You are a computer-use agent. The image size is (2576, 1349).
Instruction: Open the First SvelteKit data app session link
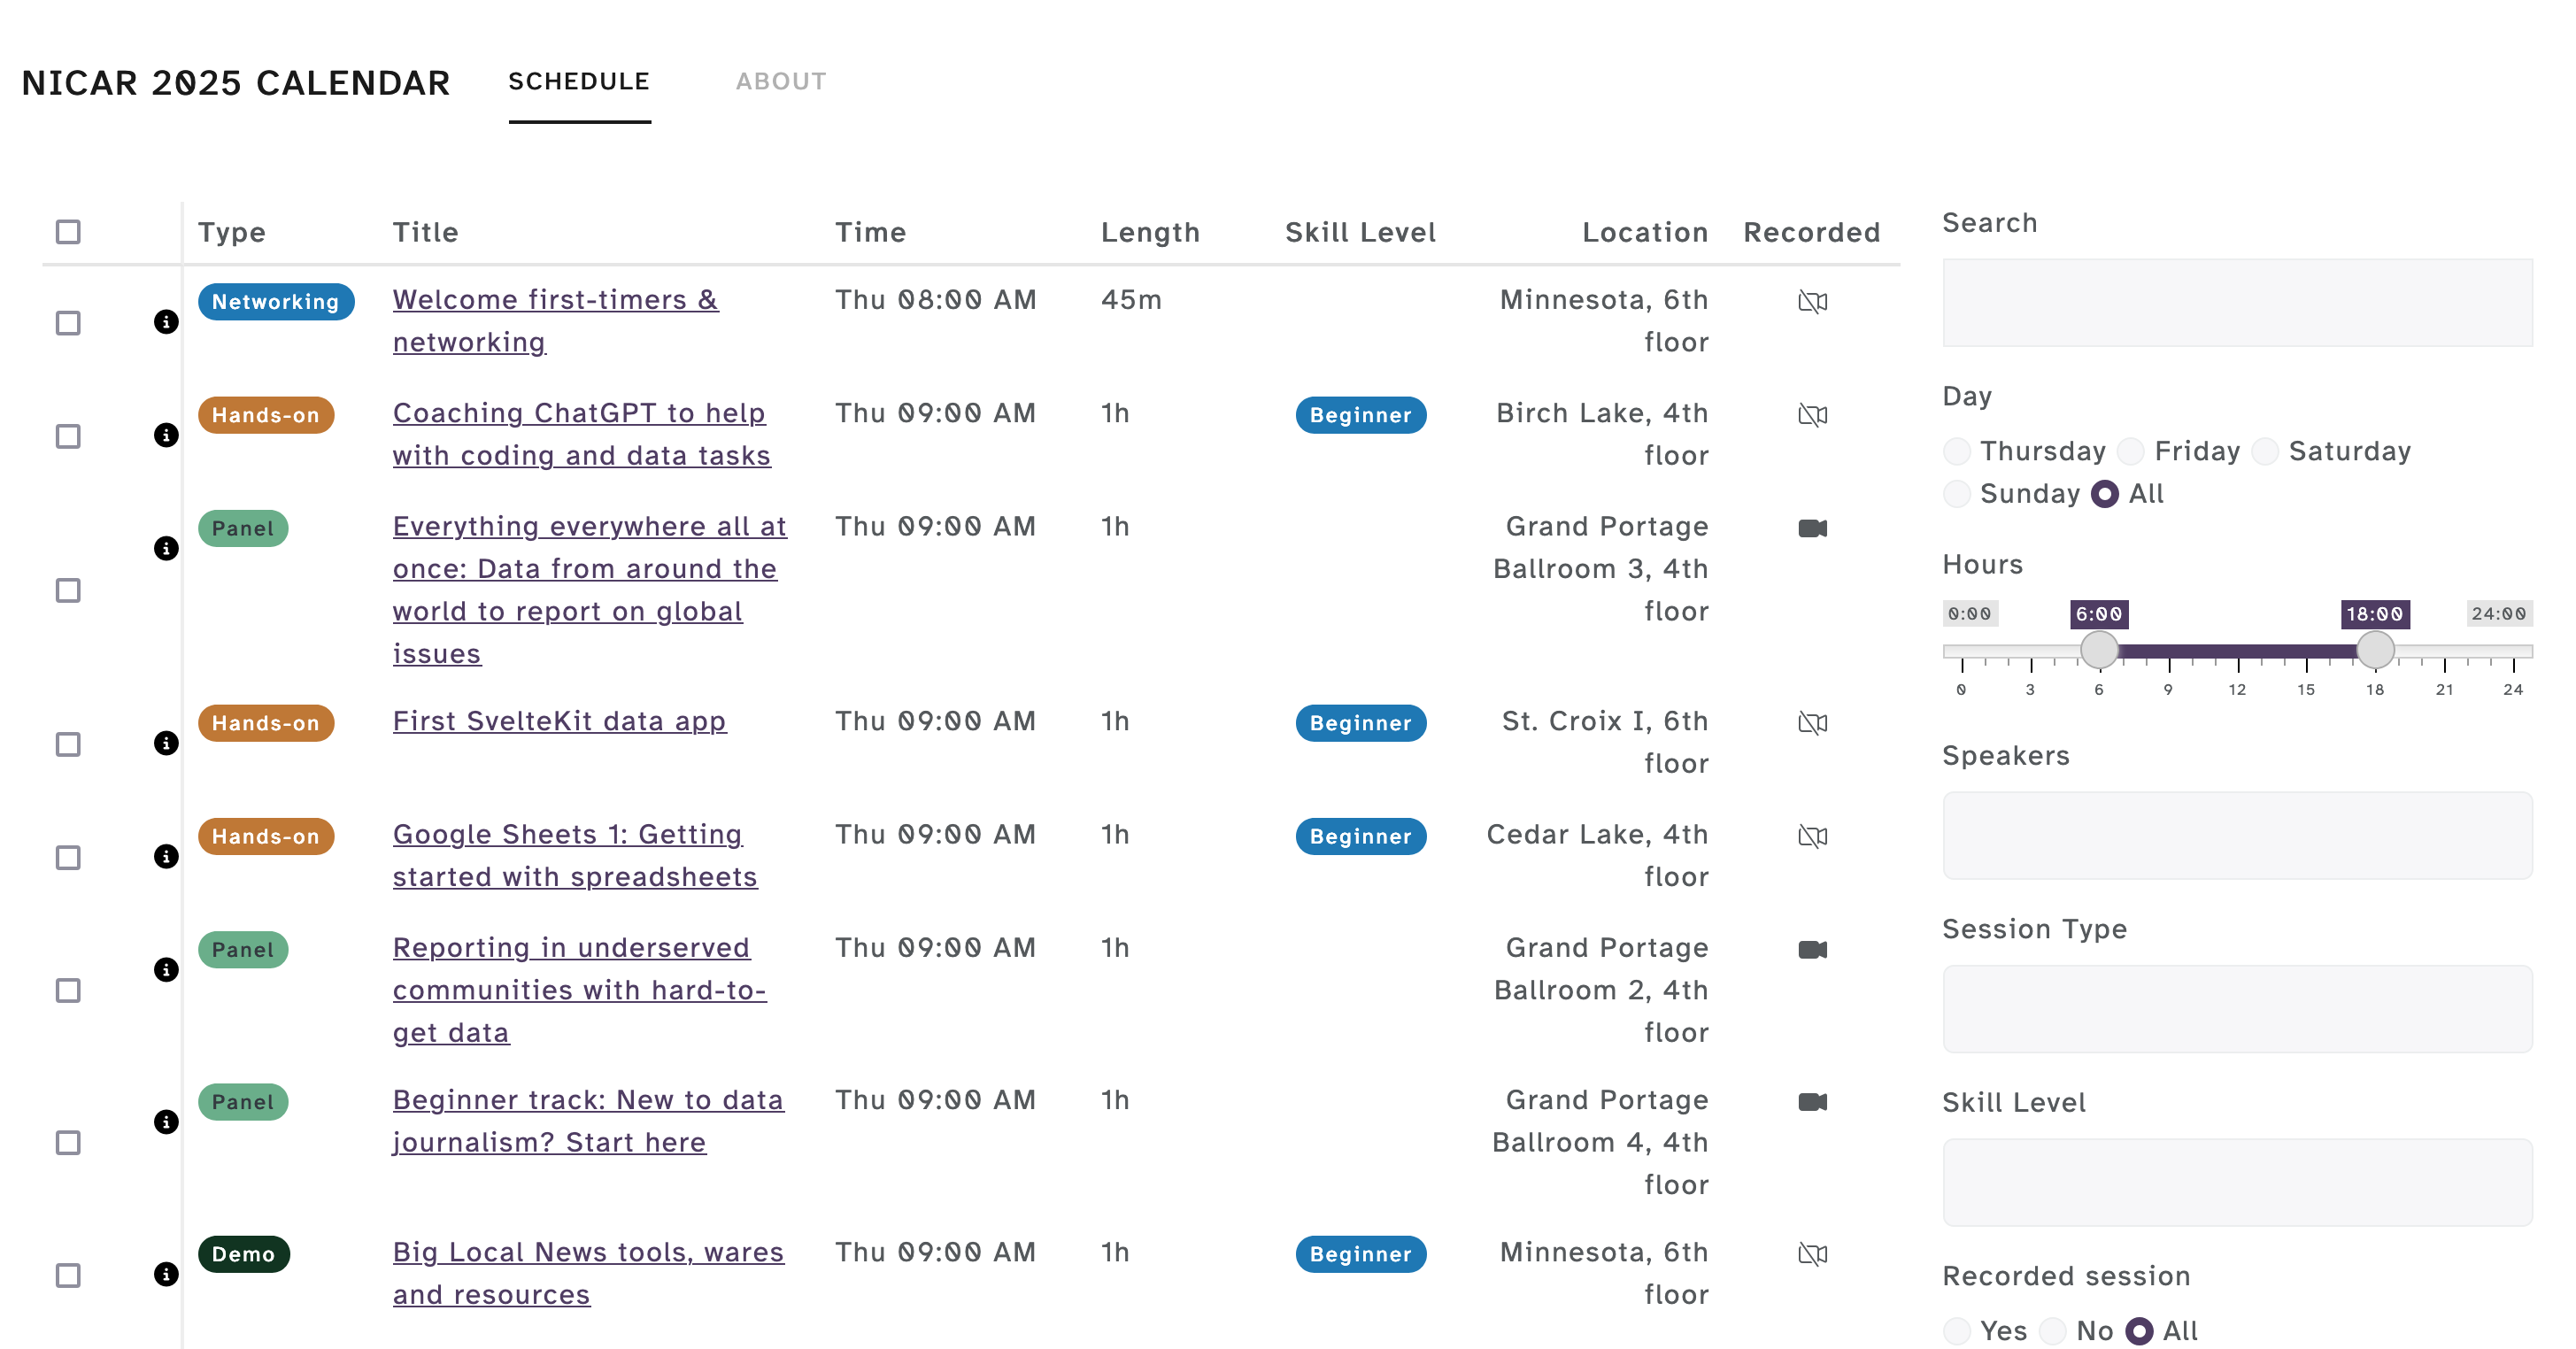click(559, 721)
